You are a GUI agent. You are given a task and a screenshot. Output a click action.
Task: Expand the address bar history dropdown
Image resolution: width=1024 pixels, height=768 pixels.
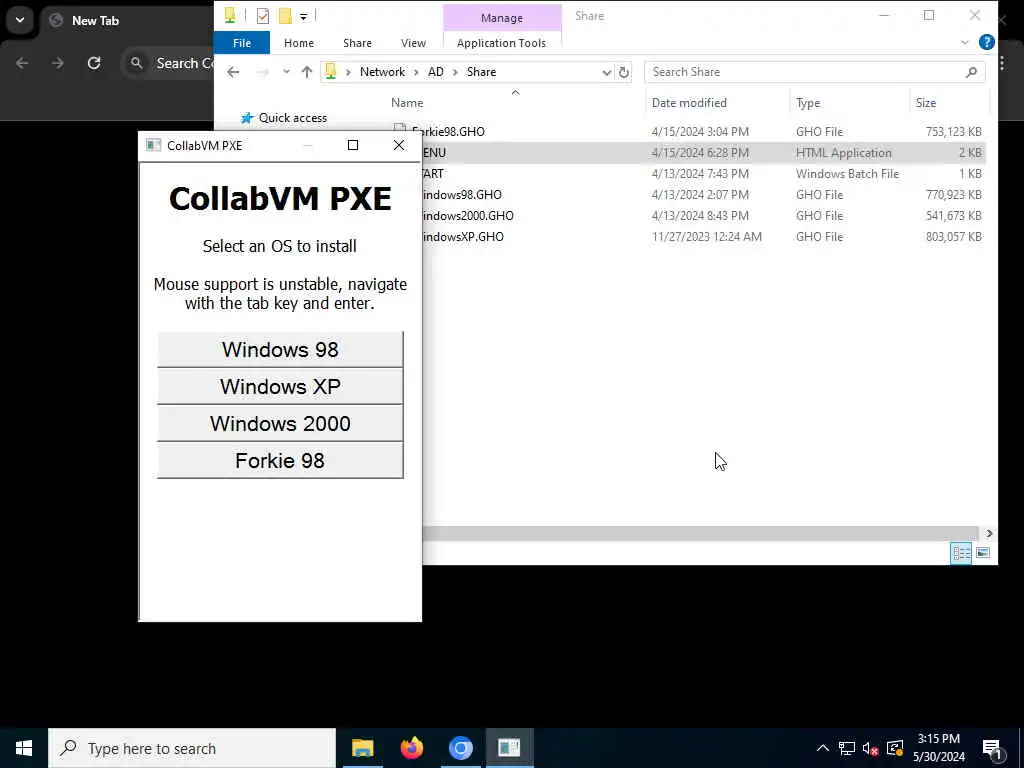[x=606, y=72]
